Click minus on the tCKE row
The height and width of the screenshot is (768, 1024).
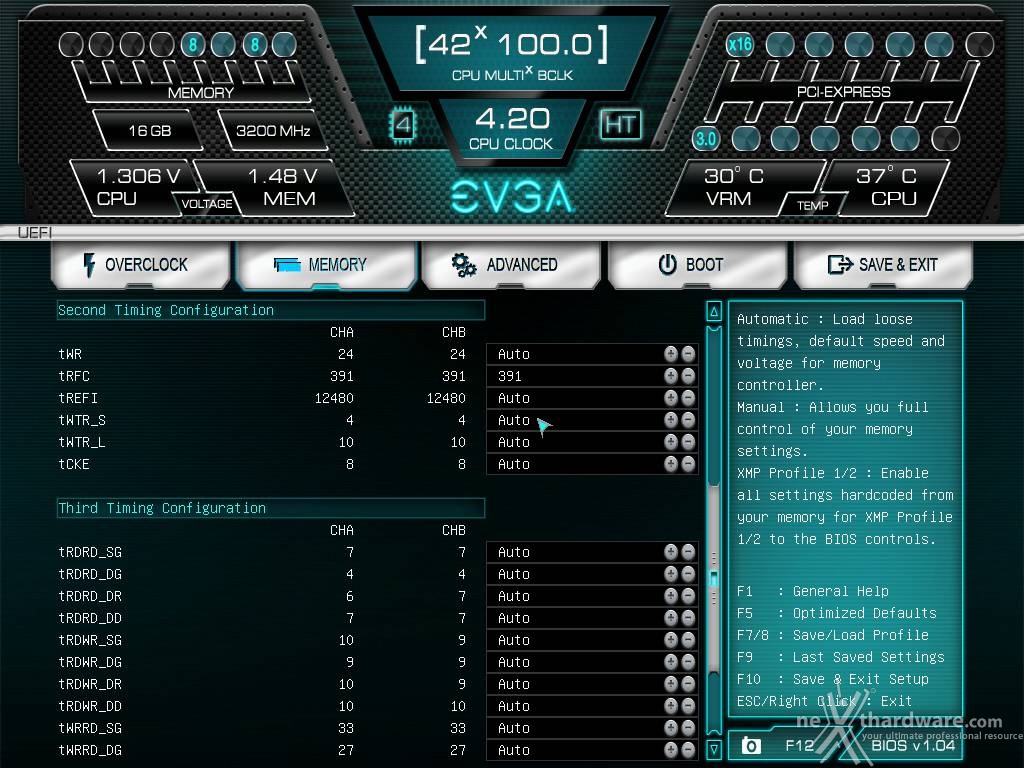[688, 464]
